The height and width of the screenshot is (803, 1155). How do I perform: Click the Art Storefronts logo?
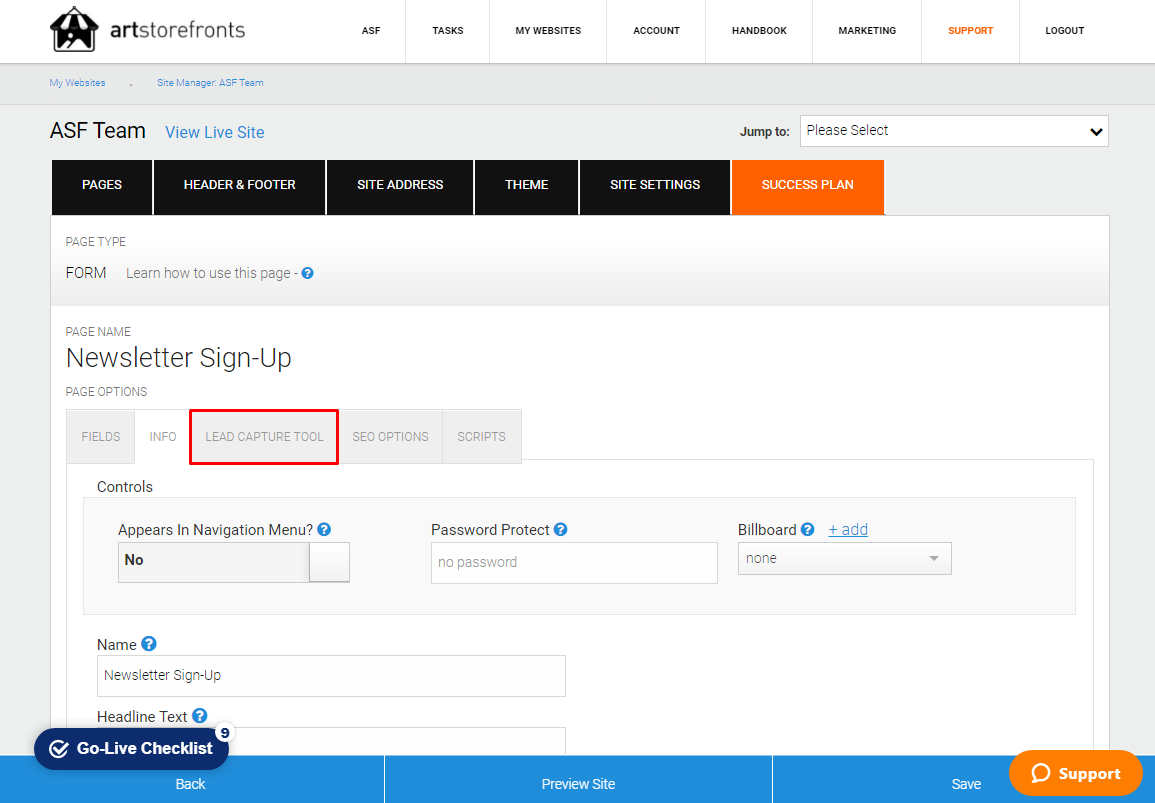click(x=147, y=29)
